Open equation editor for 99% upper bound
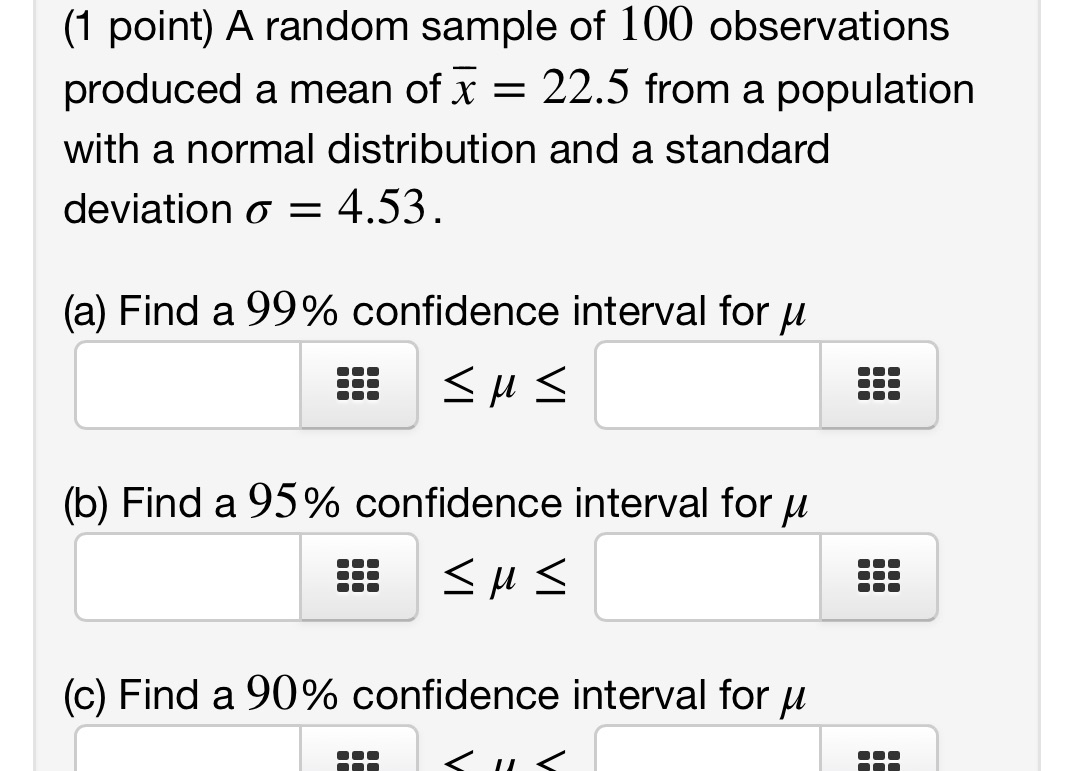Image resolution: width=1074 pixels, height=771 pixels. pos(878,384)
